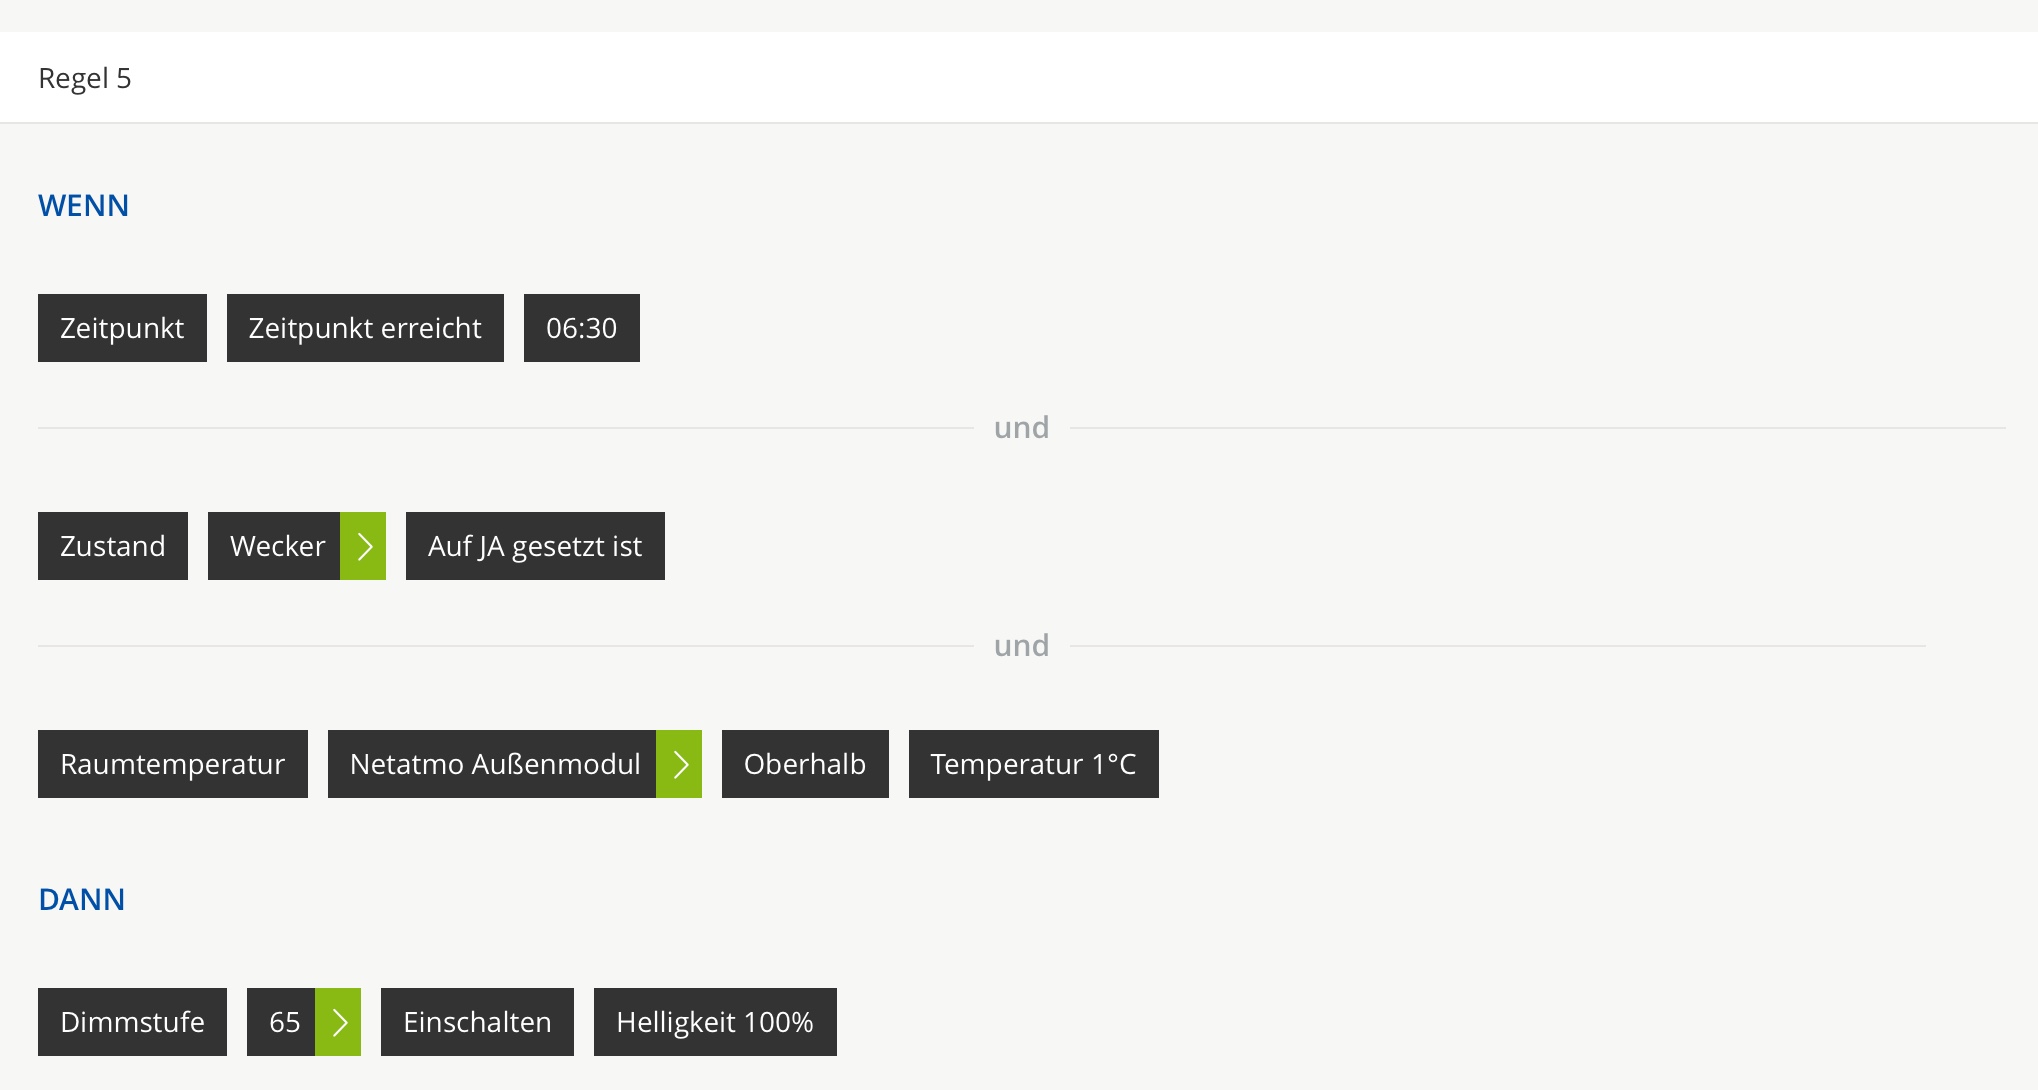Select the Netatmo Außenmodul device
The width and height of the screenshot is (2038, 1090).
(x=493, y=764)
